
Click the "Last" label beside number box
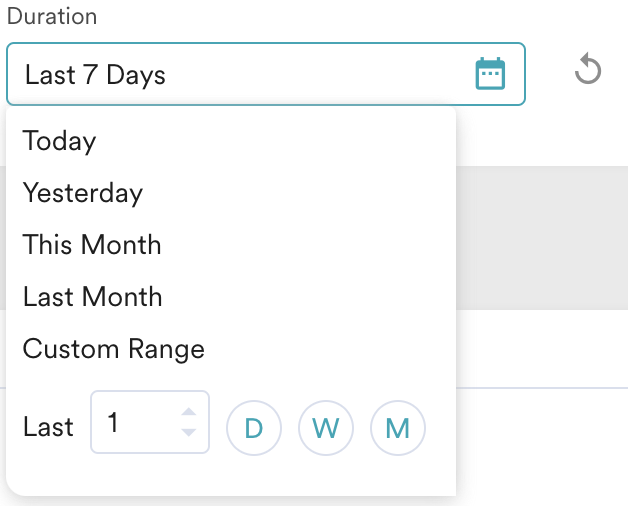(48, 427)
